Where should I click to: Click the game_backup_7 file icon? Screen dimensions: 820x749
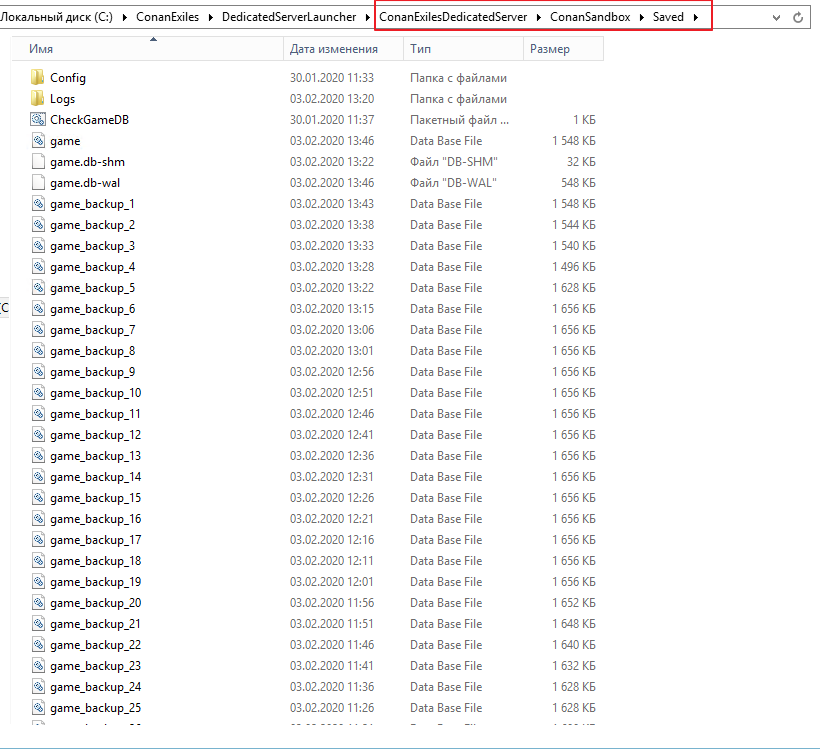pos(38,330)
